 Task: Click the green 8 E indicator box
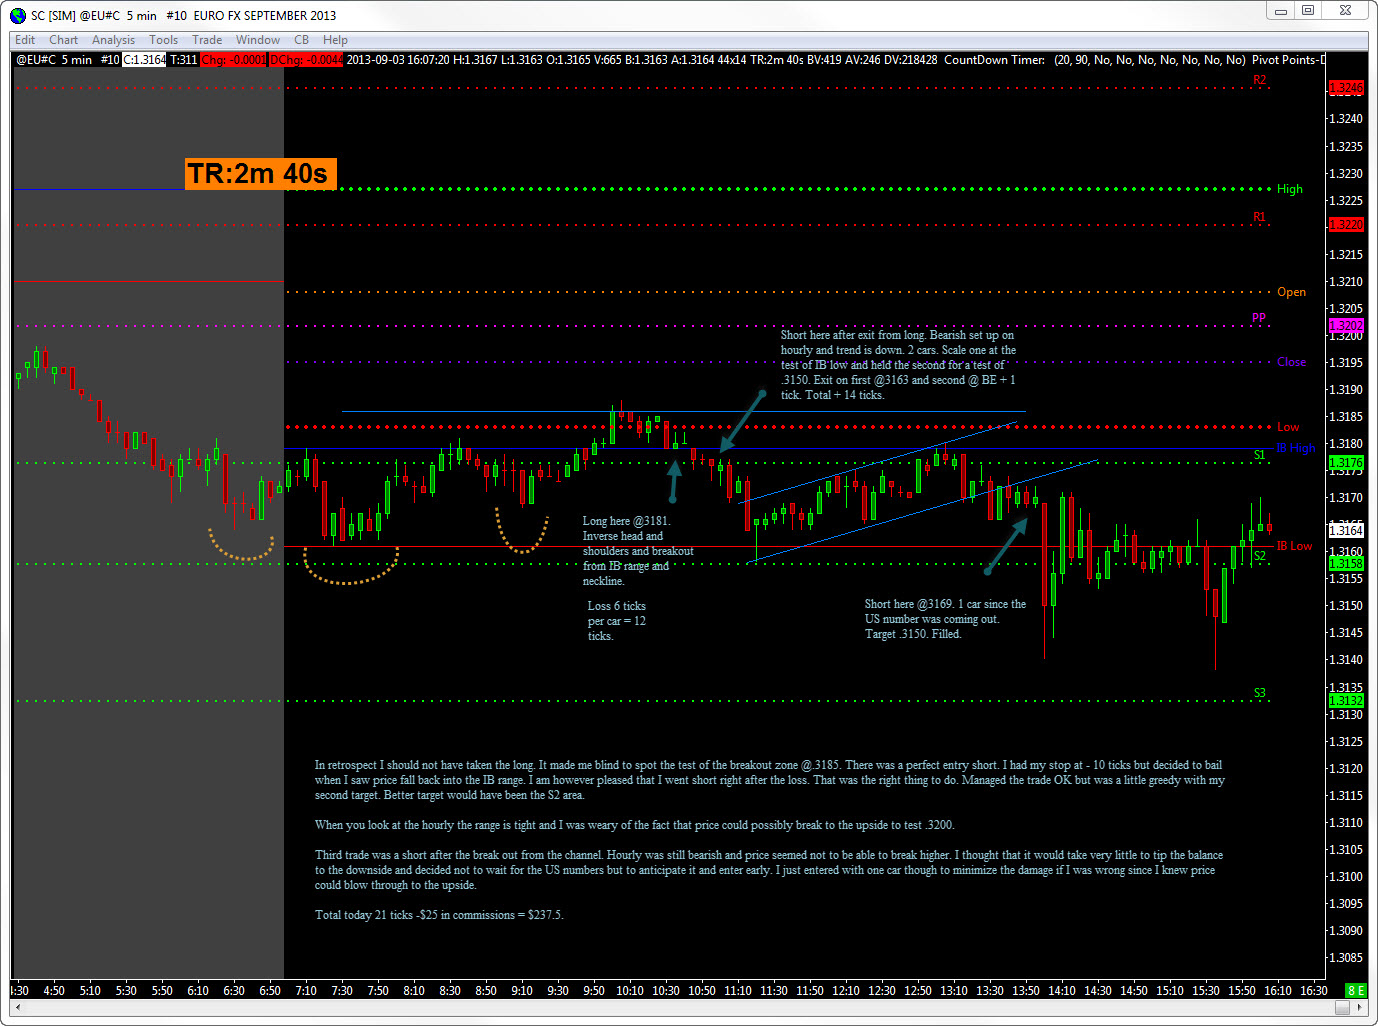[x=1355, y=990]
